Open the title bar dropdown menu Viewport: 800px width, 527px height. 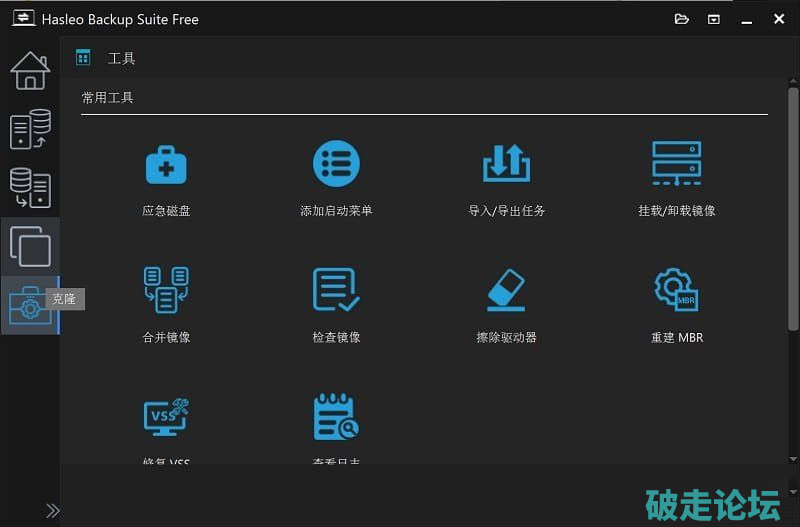(x=714, y=19)
